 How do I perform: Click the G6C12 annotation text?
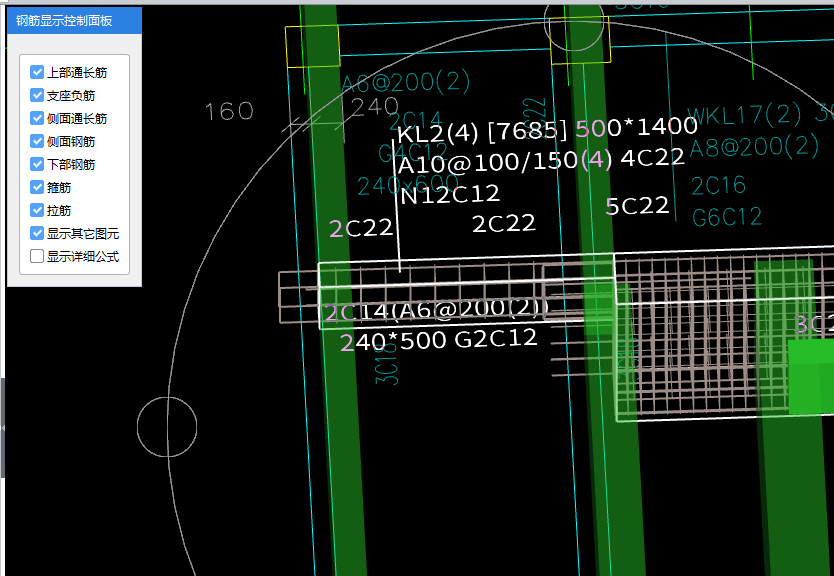[727, 217]
